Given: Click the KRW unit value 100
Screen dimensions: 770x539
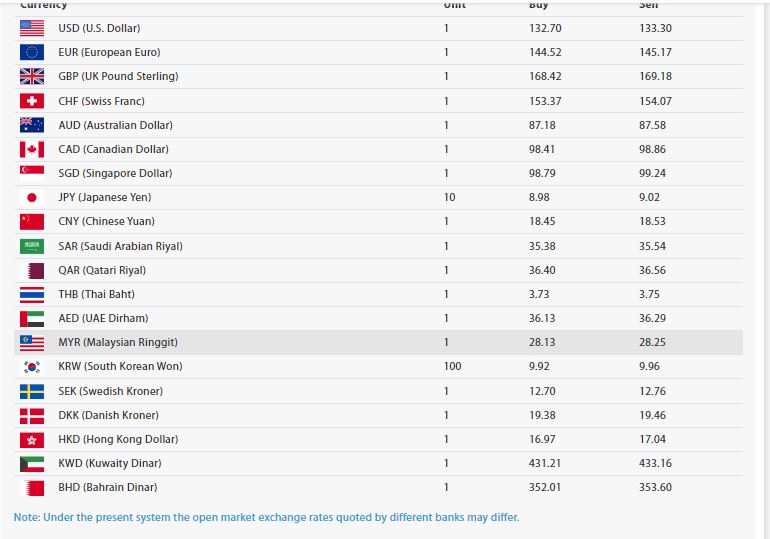Looking at the screenshot, I should tap(452, 366).
